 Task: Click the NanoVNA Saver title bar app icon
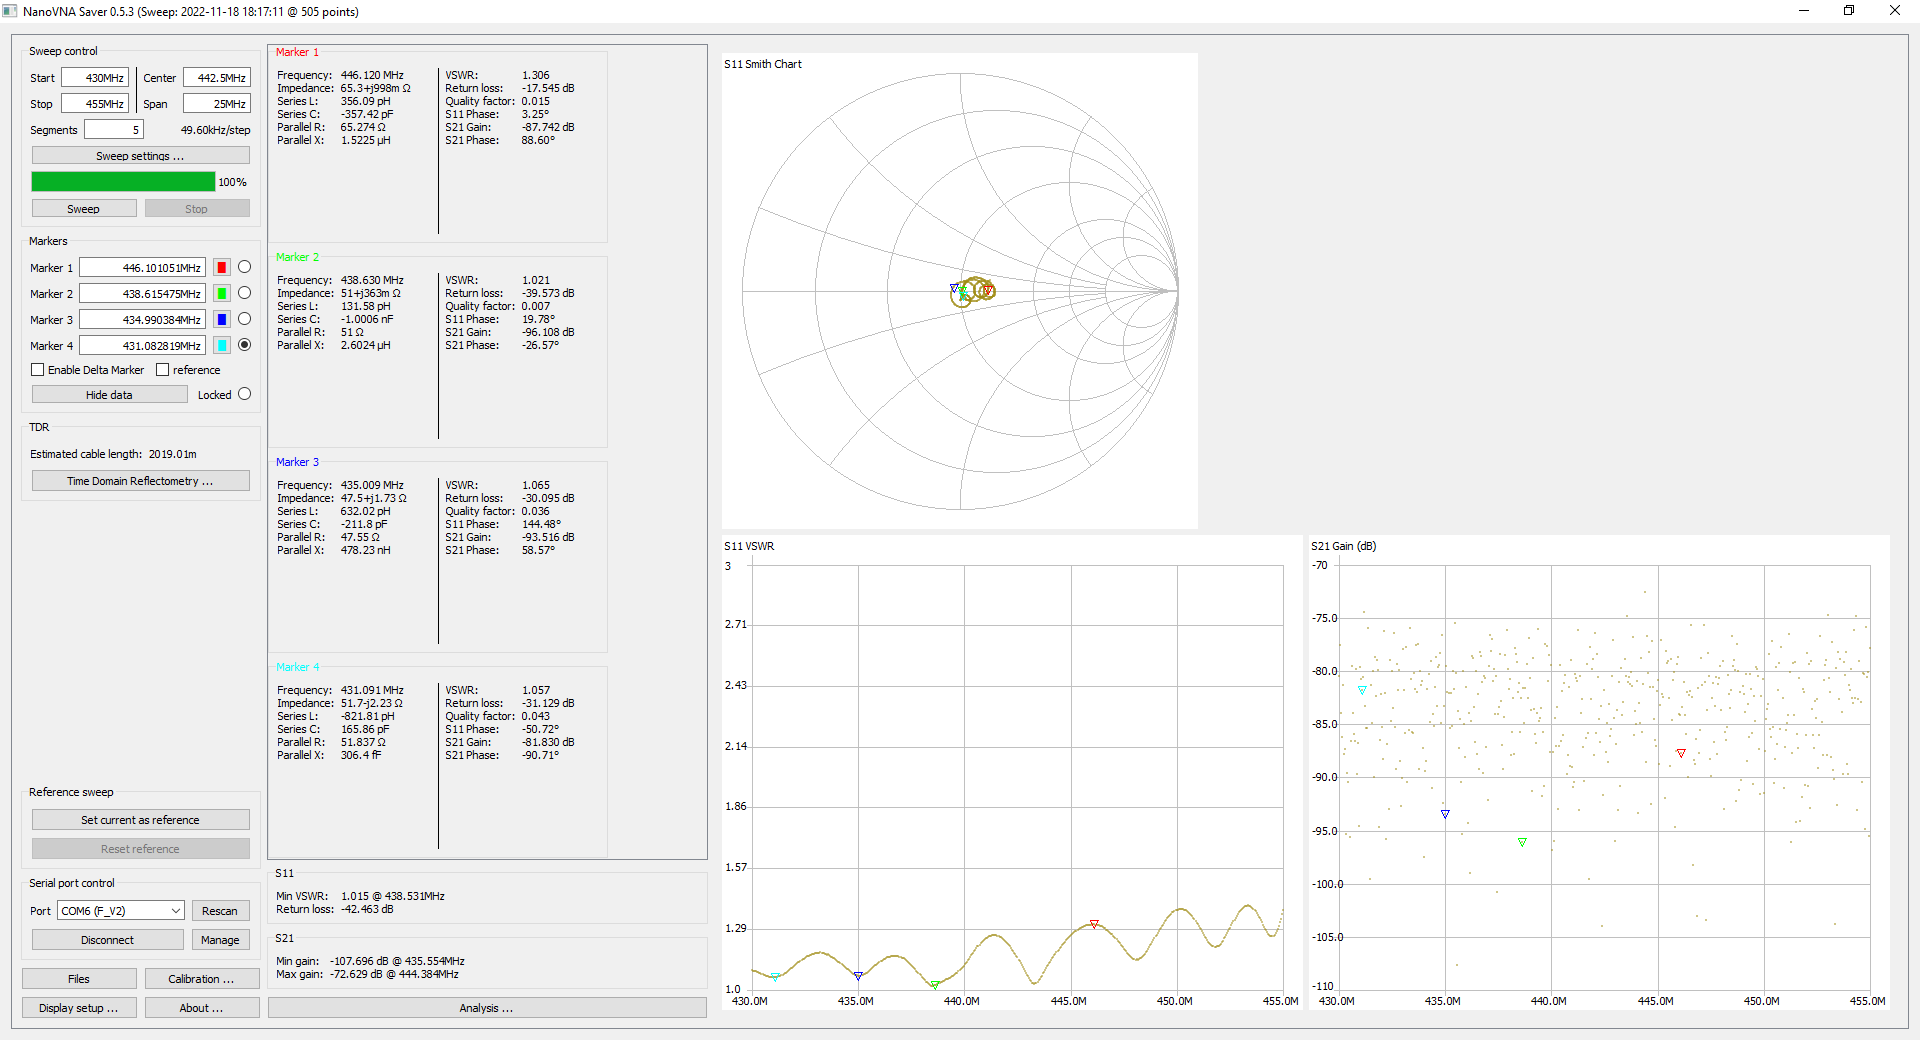(10, 11)
